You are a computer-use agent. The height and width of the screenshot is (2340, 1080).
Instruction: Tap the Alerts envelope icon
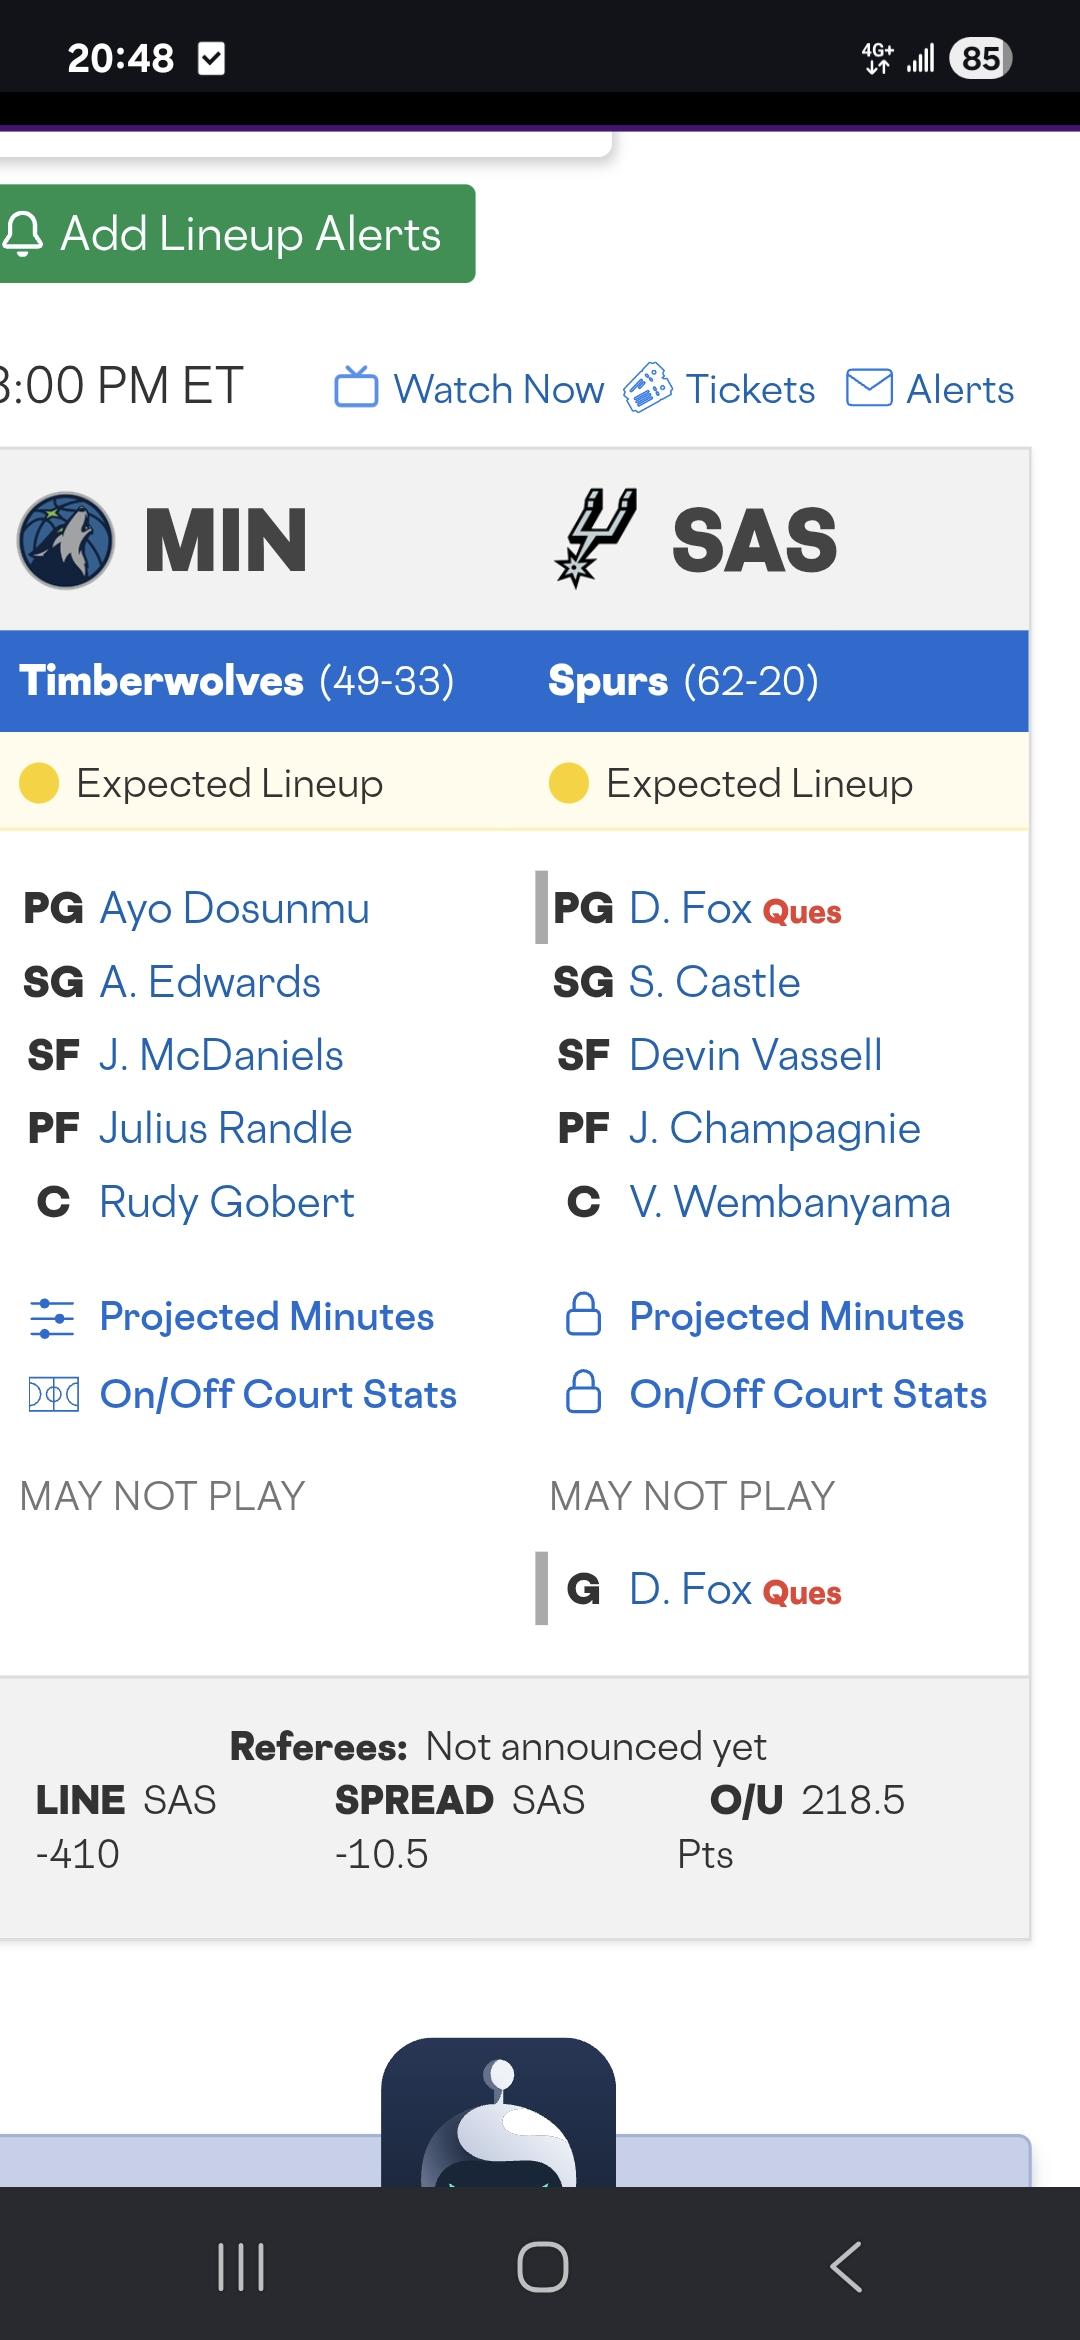pyautogui.click(x=869, y=388)
